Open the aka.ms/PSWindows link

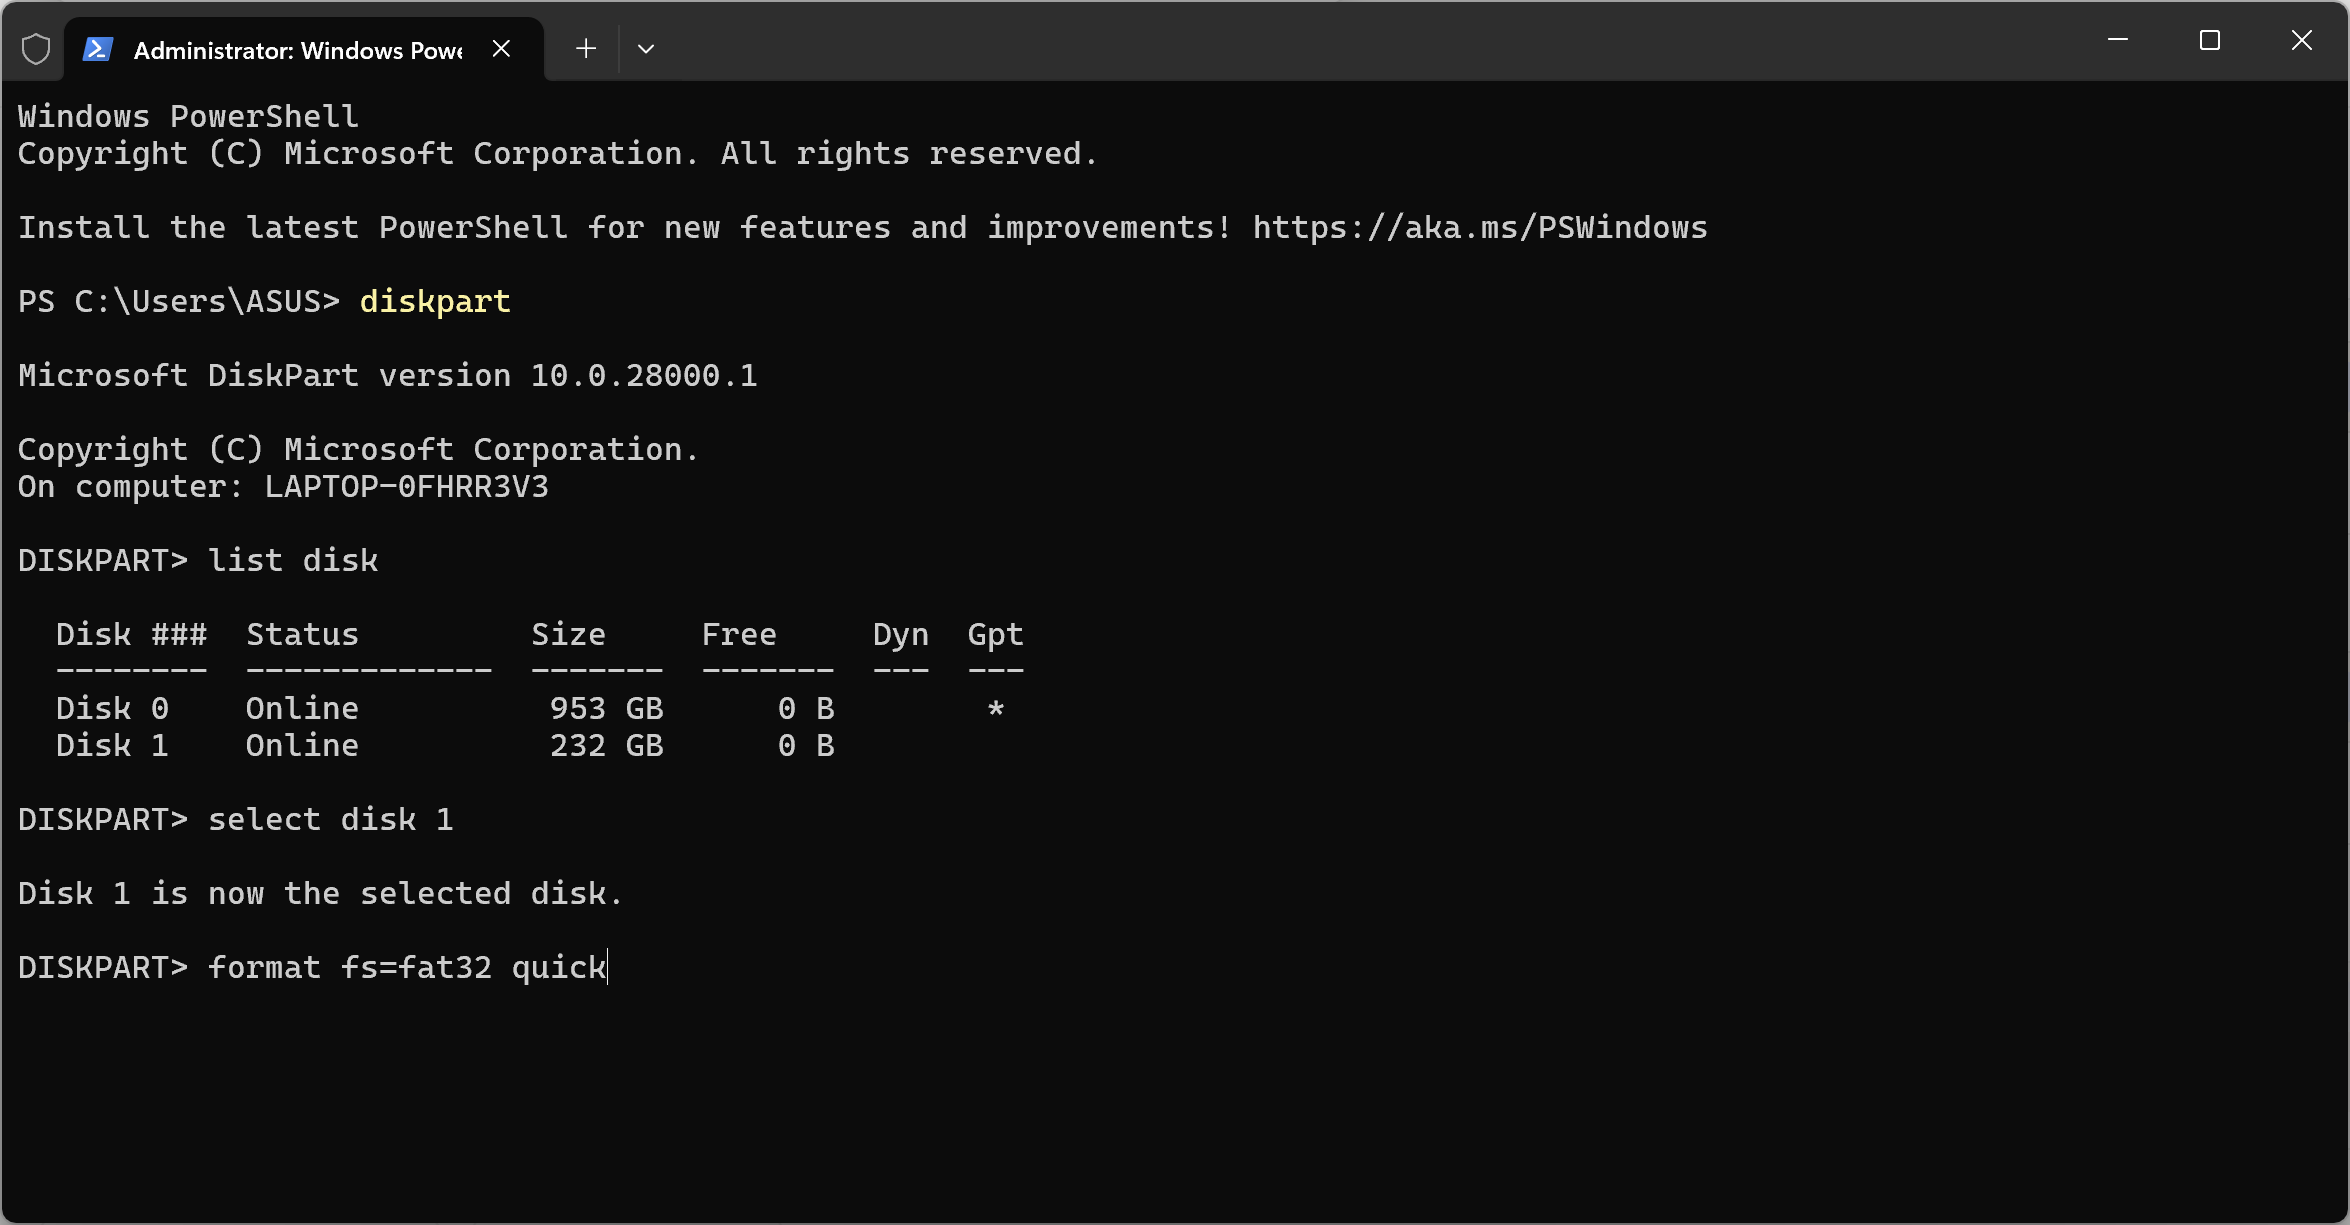point(1479,228)
